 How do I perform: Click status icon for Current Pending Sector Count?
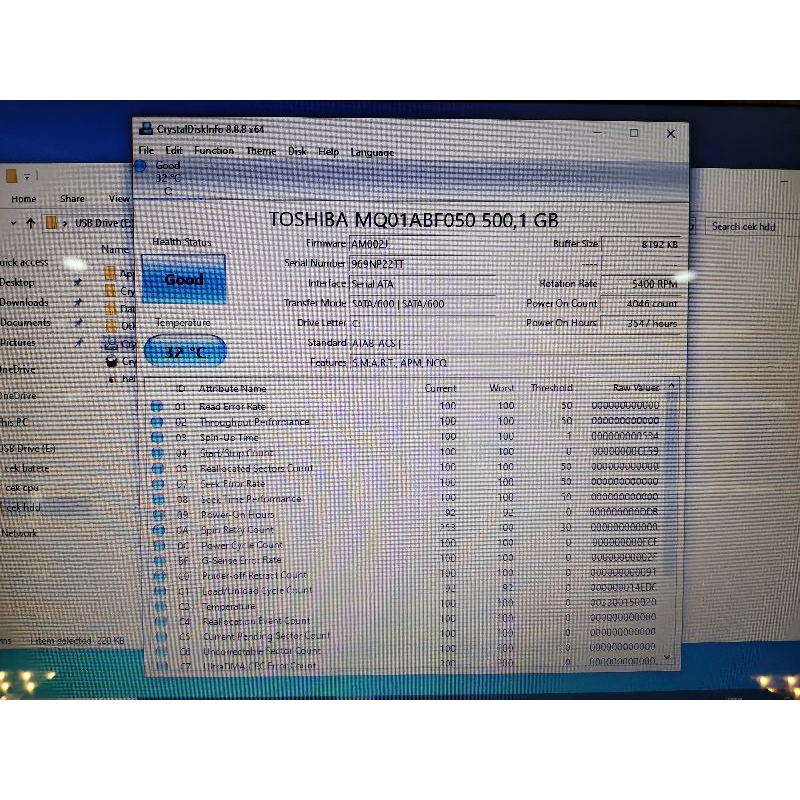(x=161, y=637)
